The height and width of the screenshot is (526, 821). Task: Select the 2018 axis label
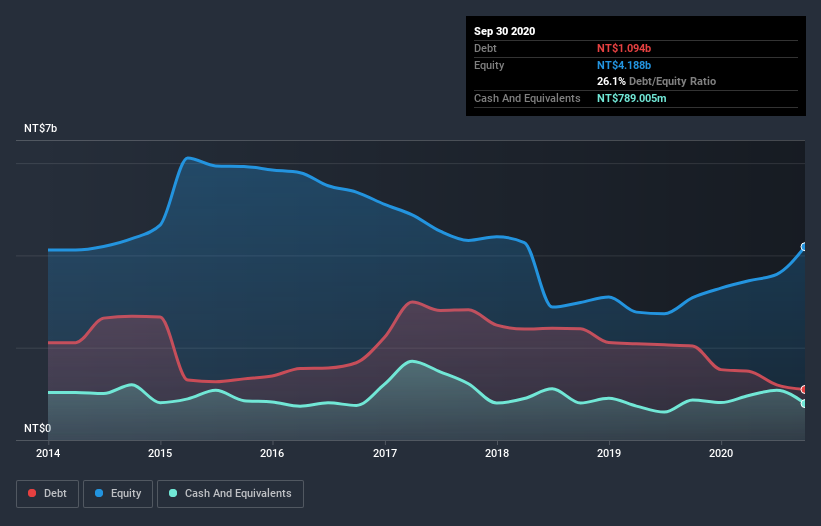497,453
